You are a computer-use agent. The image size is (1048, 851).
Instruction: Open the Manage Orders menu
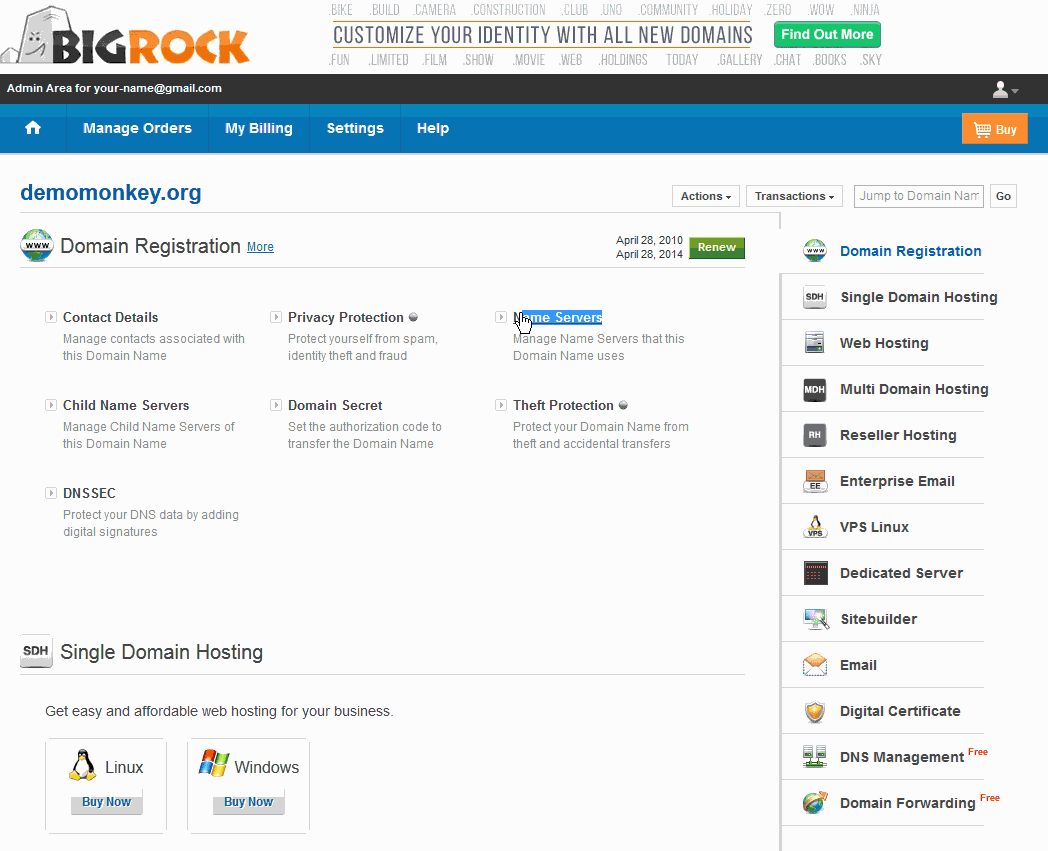click(137, 128)
